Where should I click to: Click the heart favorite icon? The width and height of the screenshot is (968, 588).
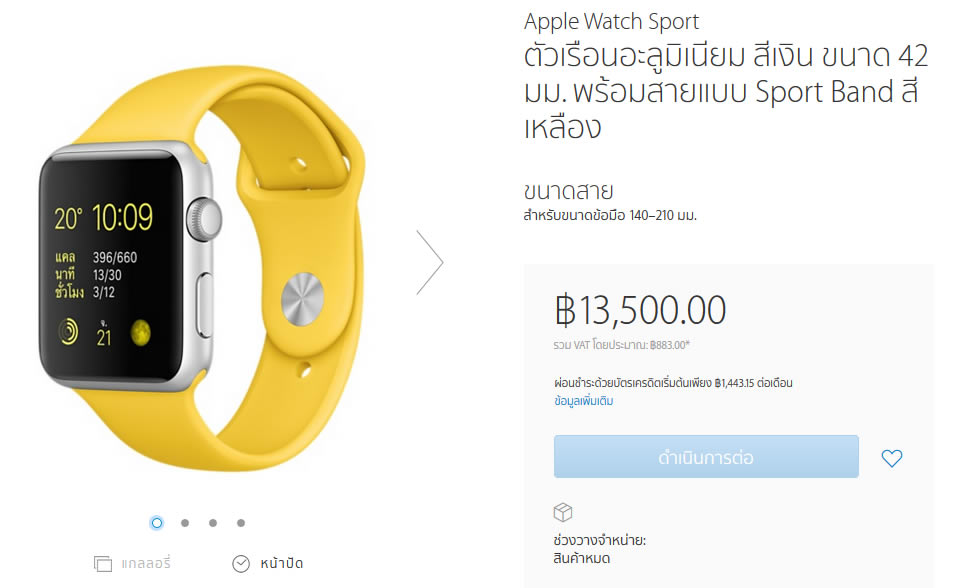click(891, 458)
